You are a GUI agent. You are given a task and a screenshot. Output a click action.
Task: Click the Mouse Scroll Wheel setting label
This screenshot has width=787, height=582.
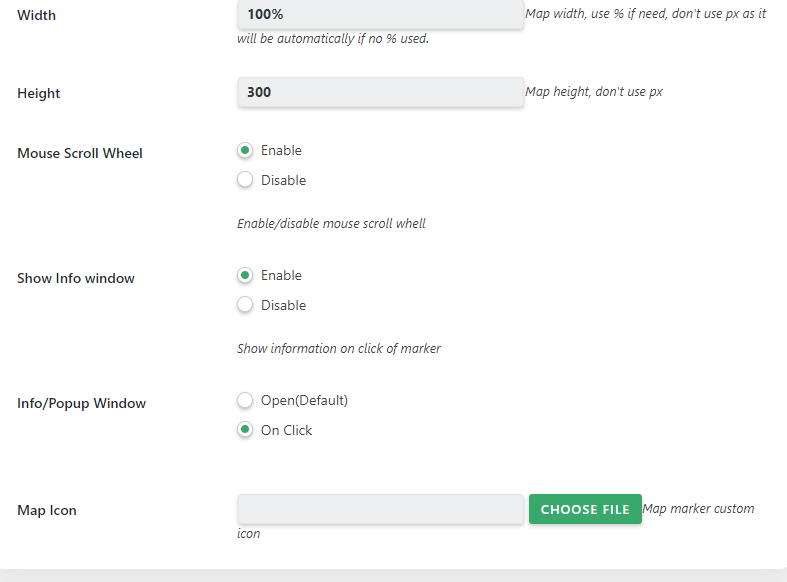click(80, 153)
